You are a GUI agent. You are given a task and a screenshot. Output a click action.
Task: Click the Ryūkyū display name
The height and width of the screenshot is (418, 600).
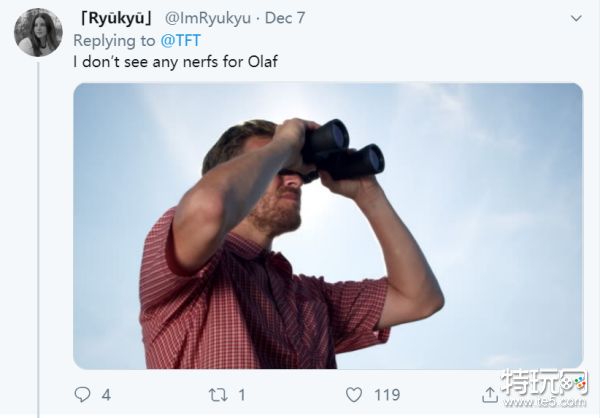(113, 18)
